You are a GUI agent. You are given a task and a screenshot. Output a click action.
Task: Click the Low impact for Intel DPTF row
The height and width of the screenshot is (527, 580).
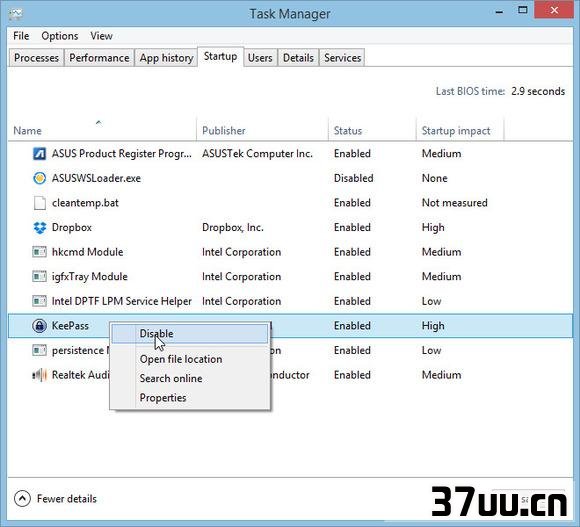click(x=431, y=301)
